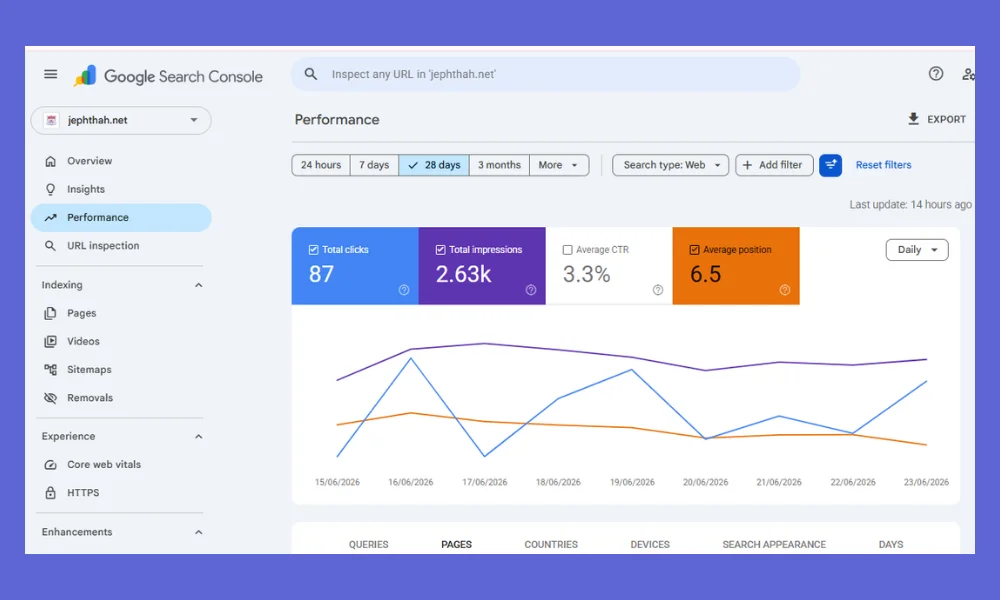
Task: Click the Removals crossed-eye icon
Action: 50,398
